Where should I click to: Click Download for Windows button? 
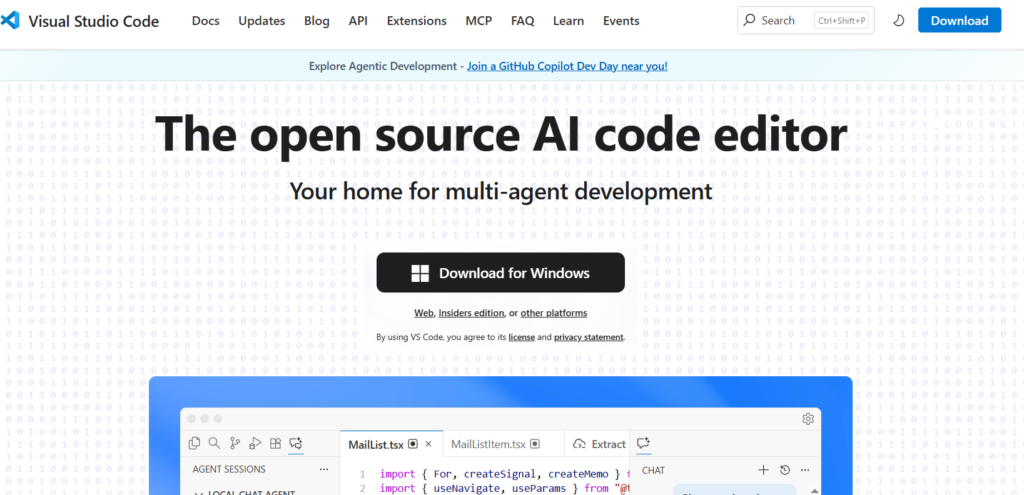point(500,273)
